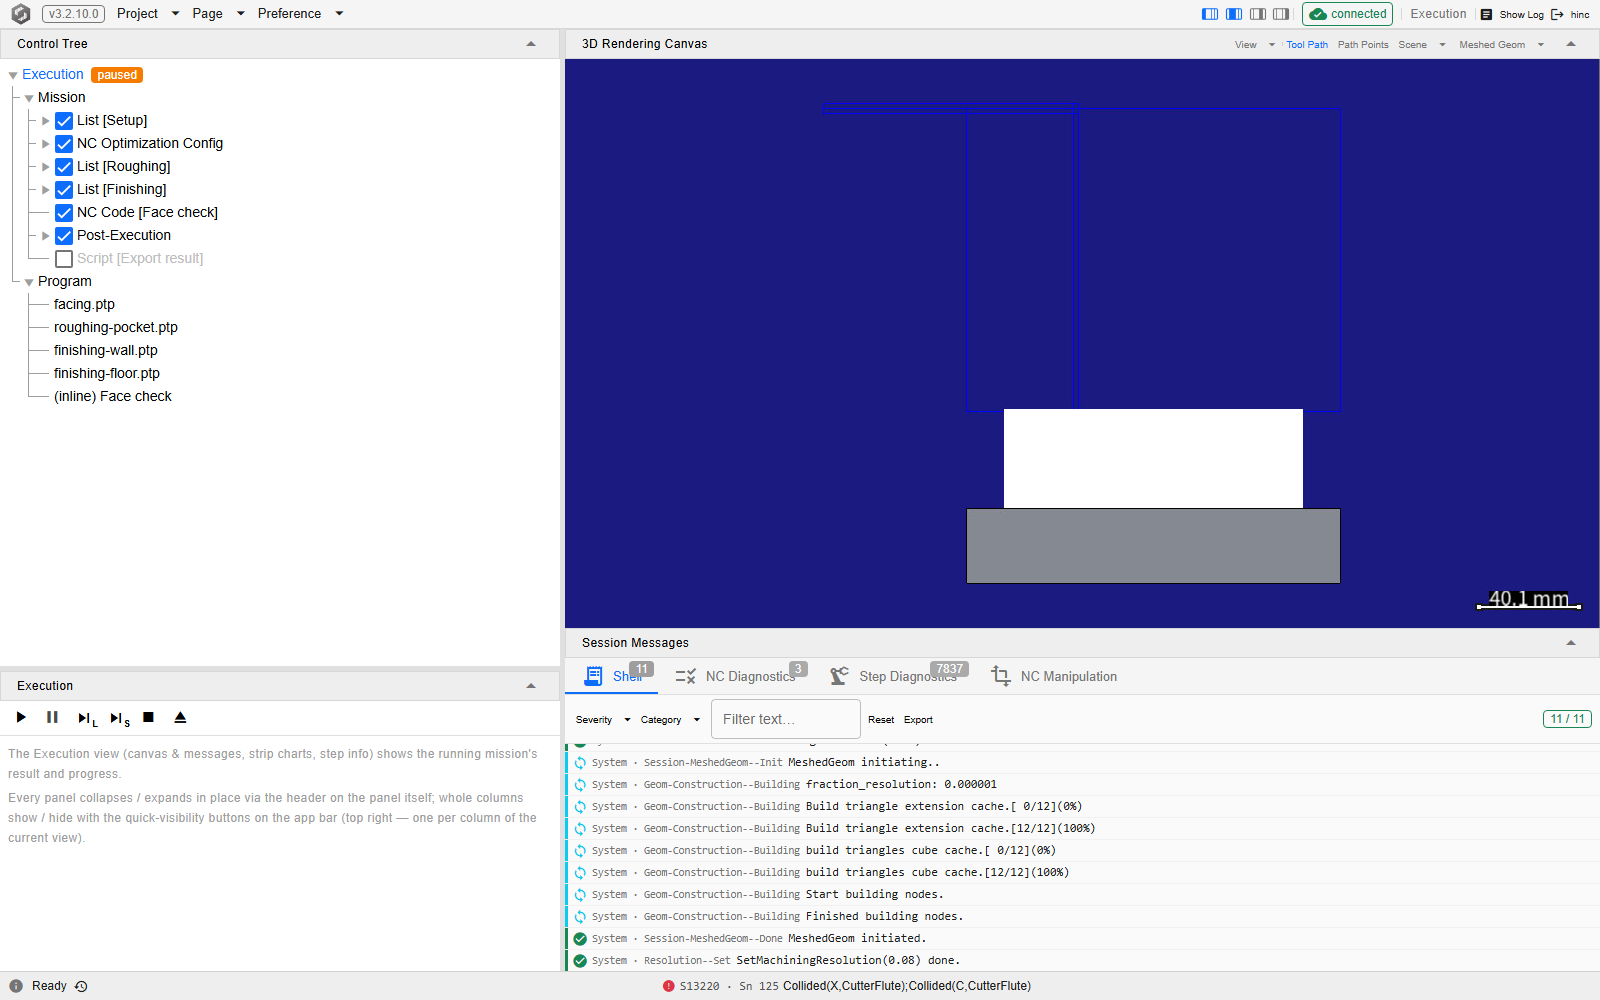Image resolution: width=1600 pixels, height=1000 pixels.
Task: Reset the message filters
Action: pyautogui.click(x=881, y=720)
